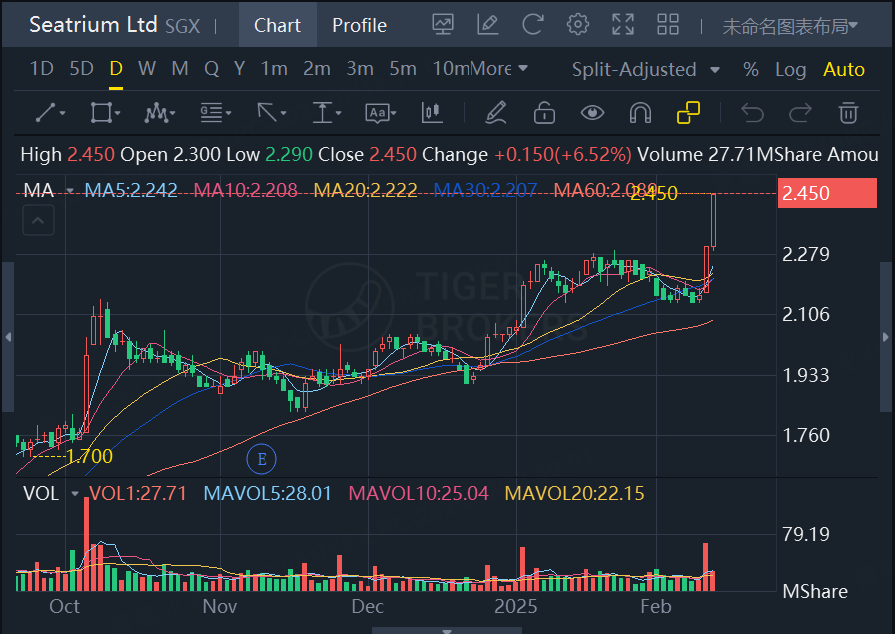The height and width of the screenshot is (634, 895).
Task: Open the multi-chart grid layout icon
Action: tap(668, 25)
